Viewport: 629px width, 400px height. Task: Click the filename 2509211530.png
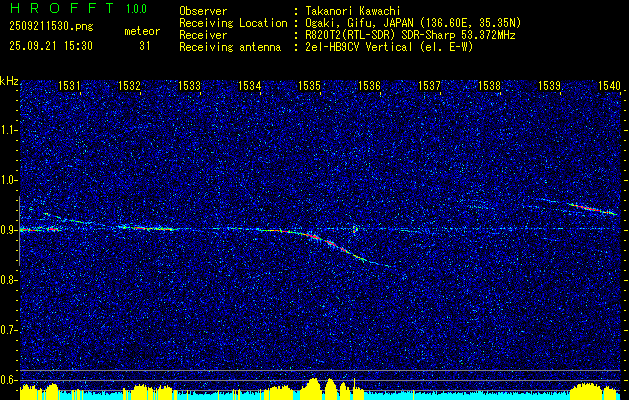[51, 27]
